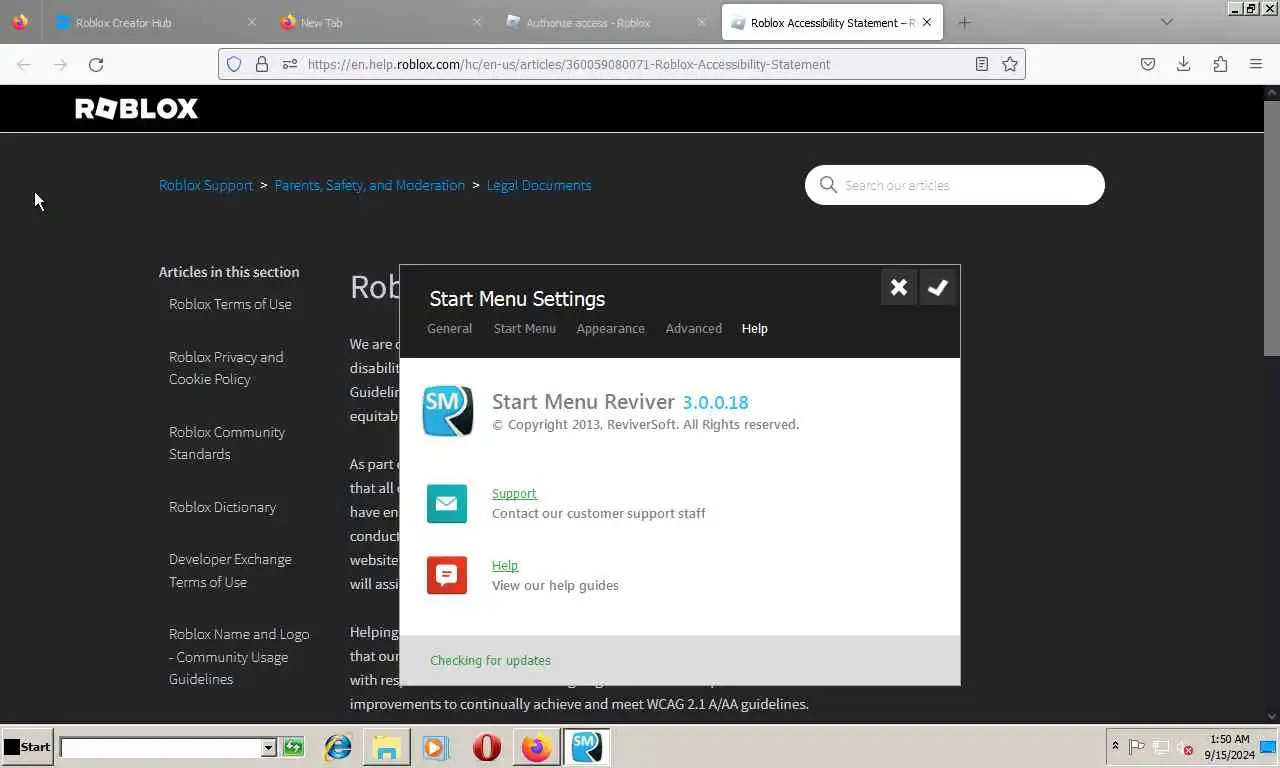Click the Windows Start button
The image size is (1280, 768).
27,747
